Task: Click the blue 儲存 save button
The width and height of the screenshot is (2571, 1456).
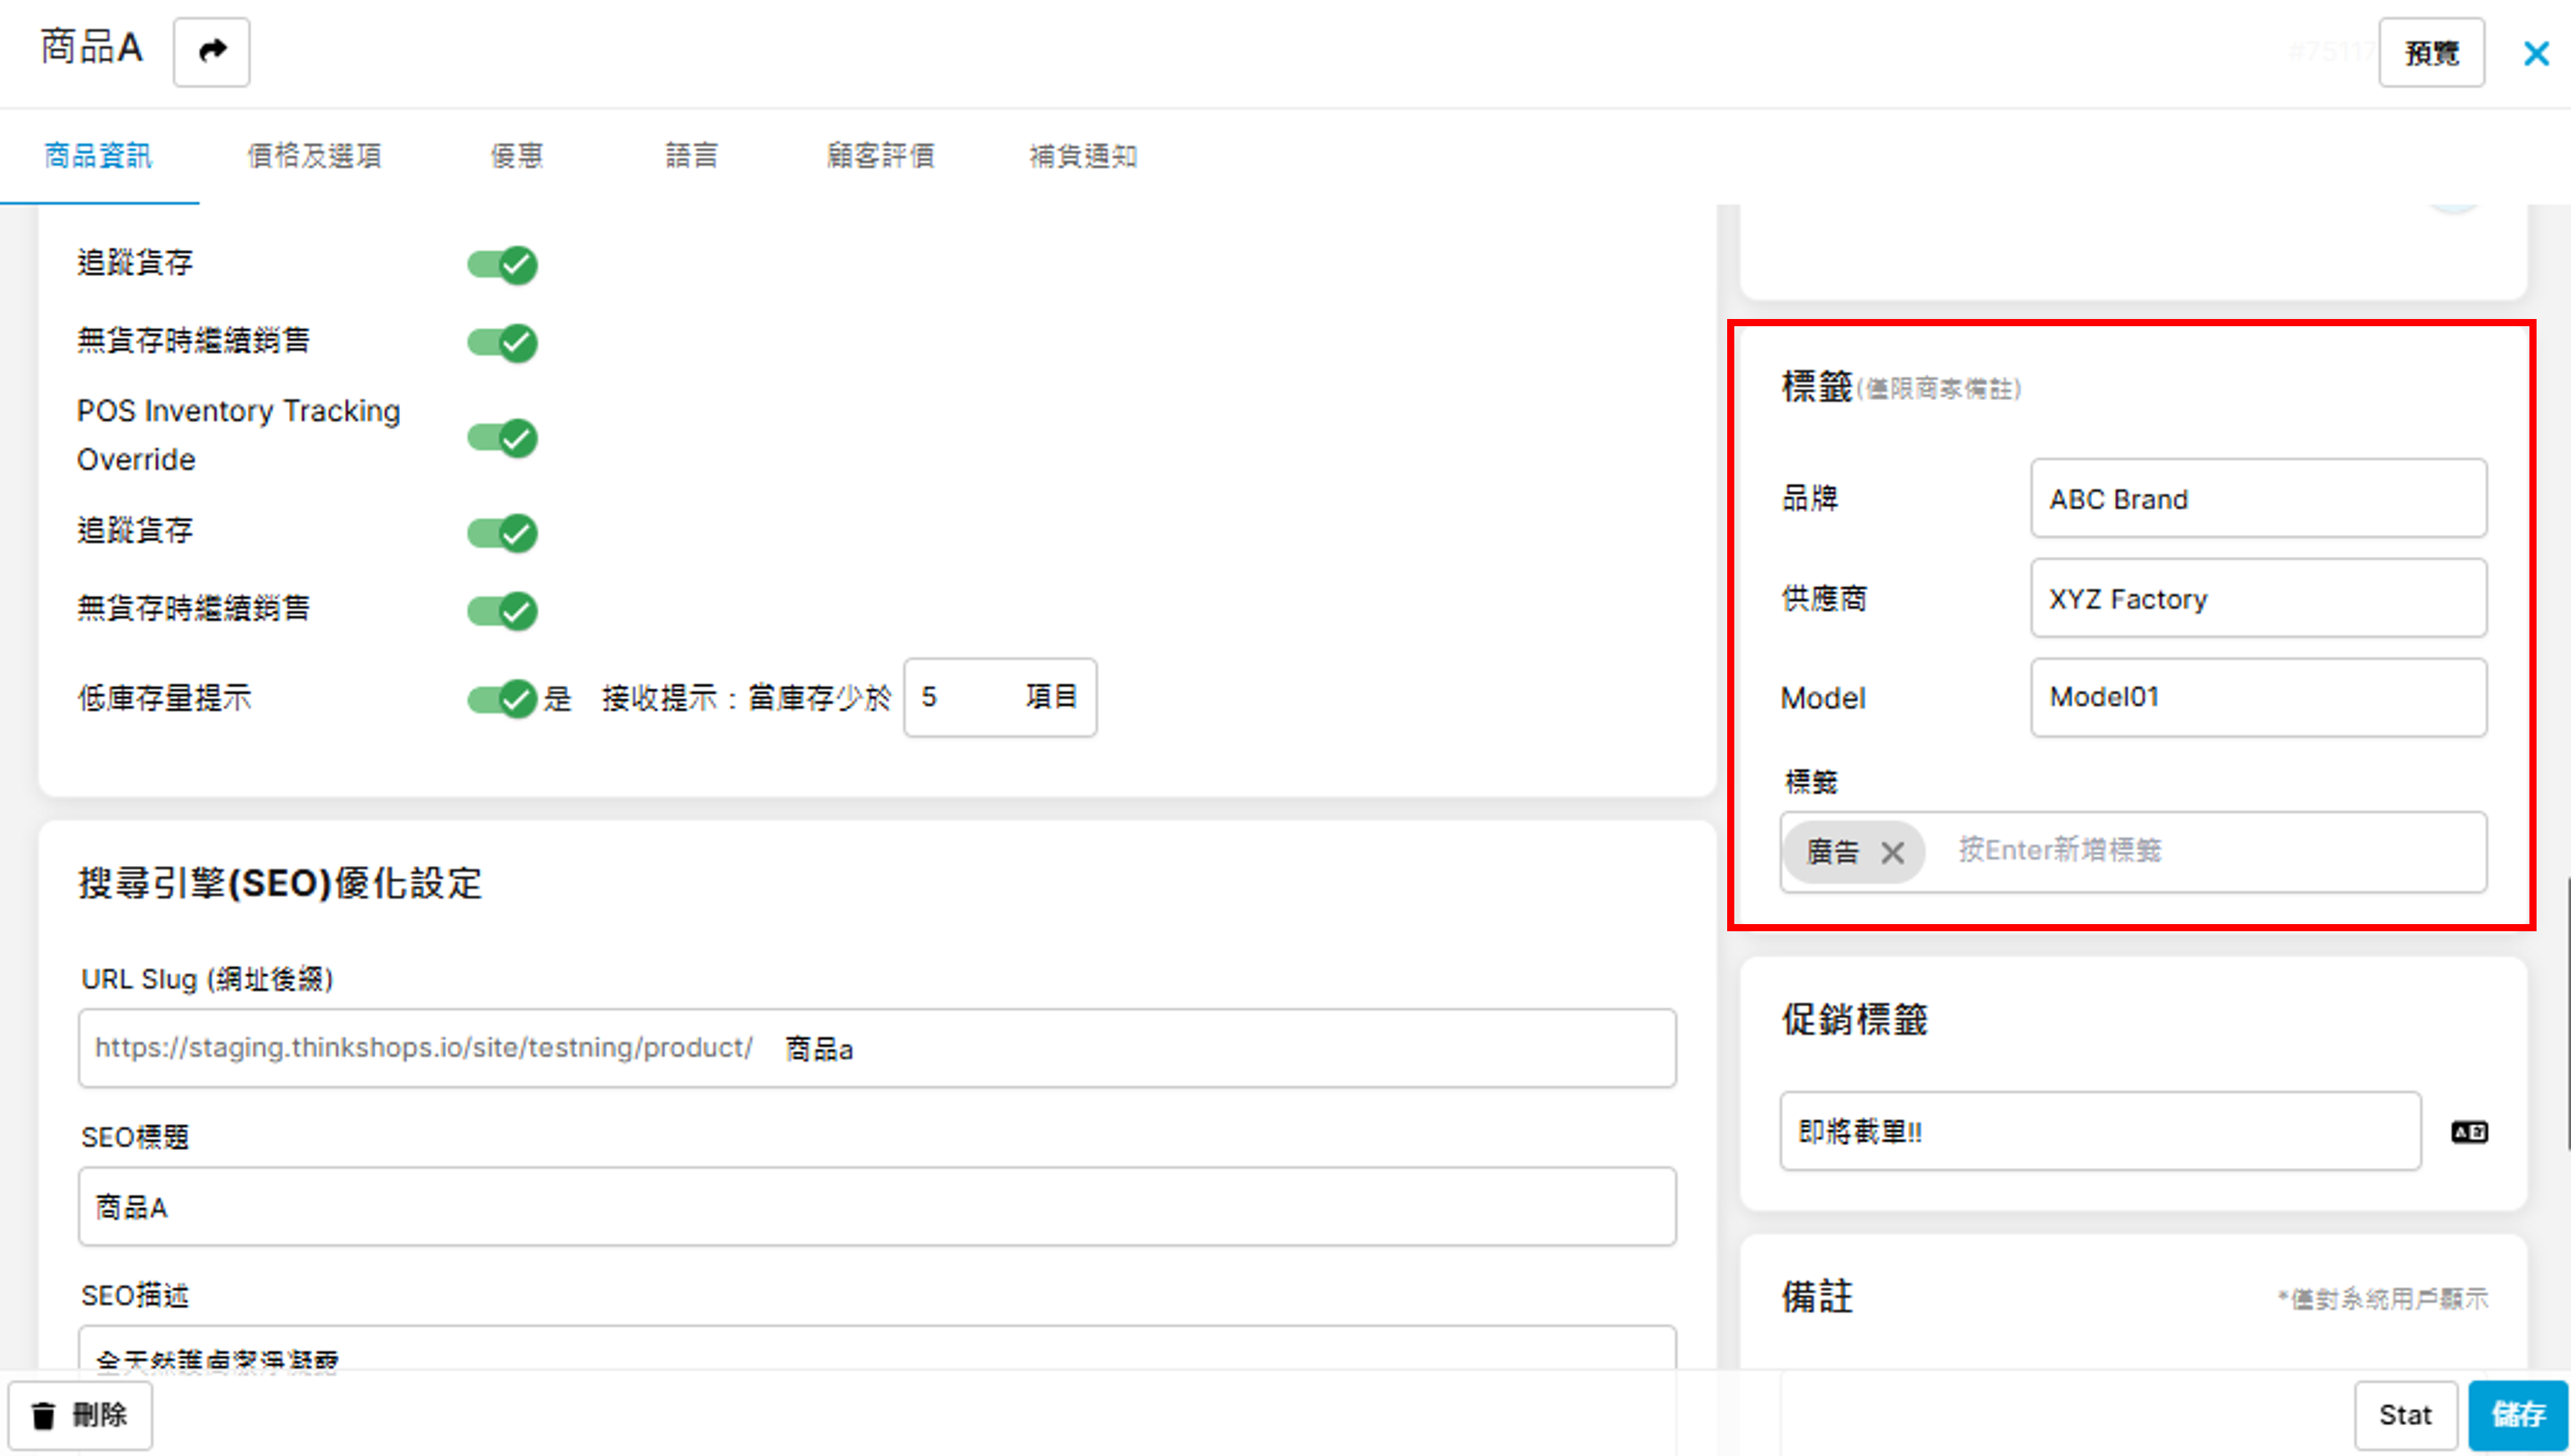Action: pos(2517,1414)
